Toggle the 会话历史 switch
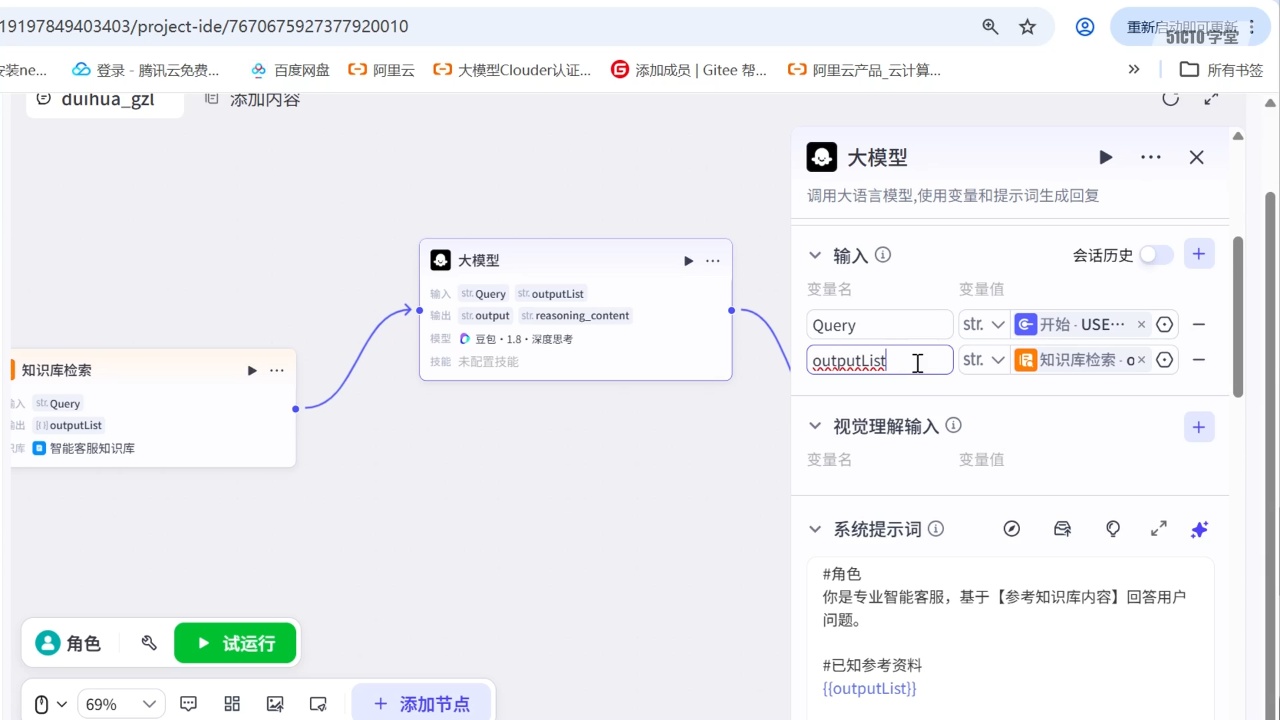This screenshot has width=1280, height=720. [1156, 255]
